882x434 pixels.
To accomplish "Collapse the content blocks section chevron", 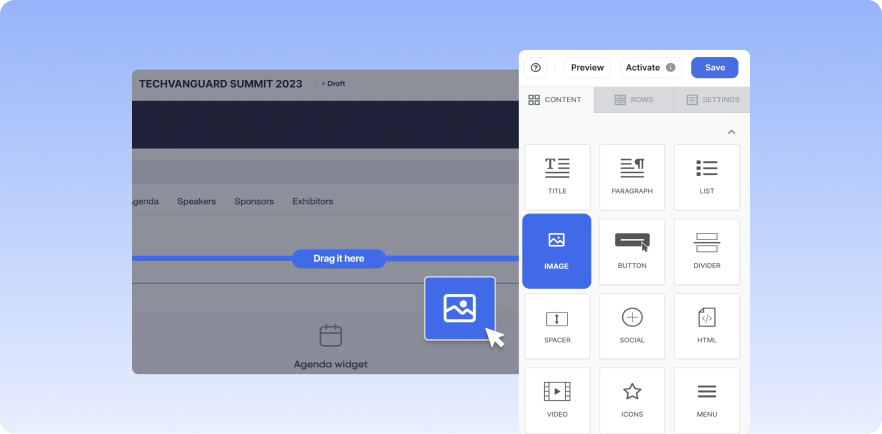I will click(731, 132).
